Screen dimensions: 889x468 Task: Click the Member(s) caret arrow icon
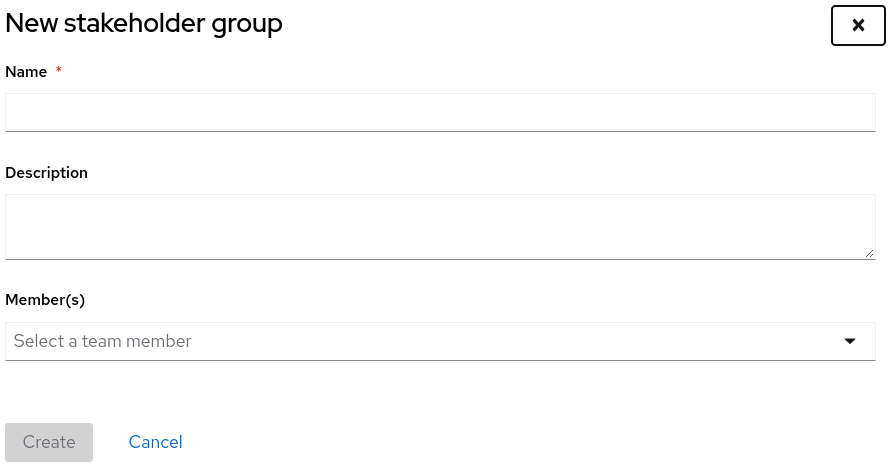[x=850, y=341]
